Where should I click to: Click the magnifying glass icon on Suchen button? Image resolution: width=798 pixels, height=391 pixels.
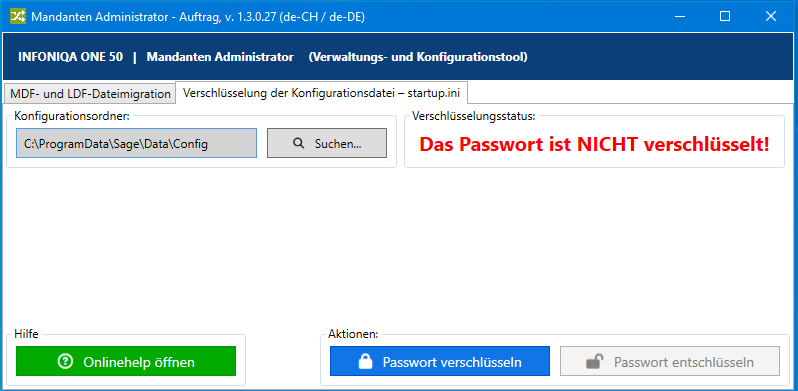[x=299, y=144]
